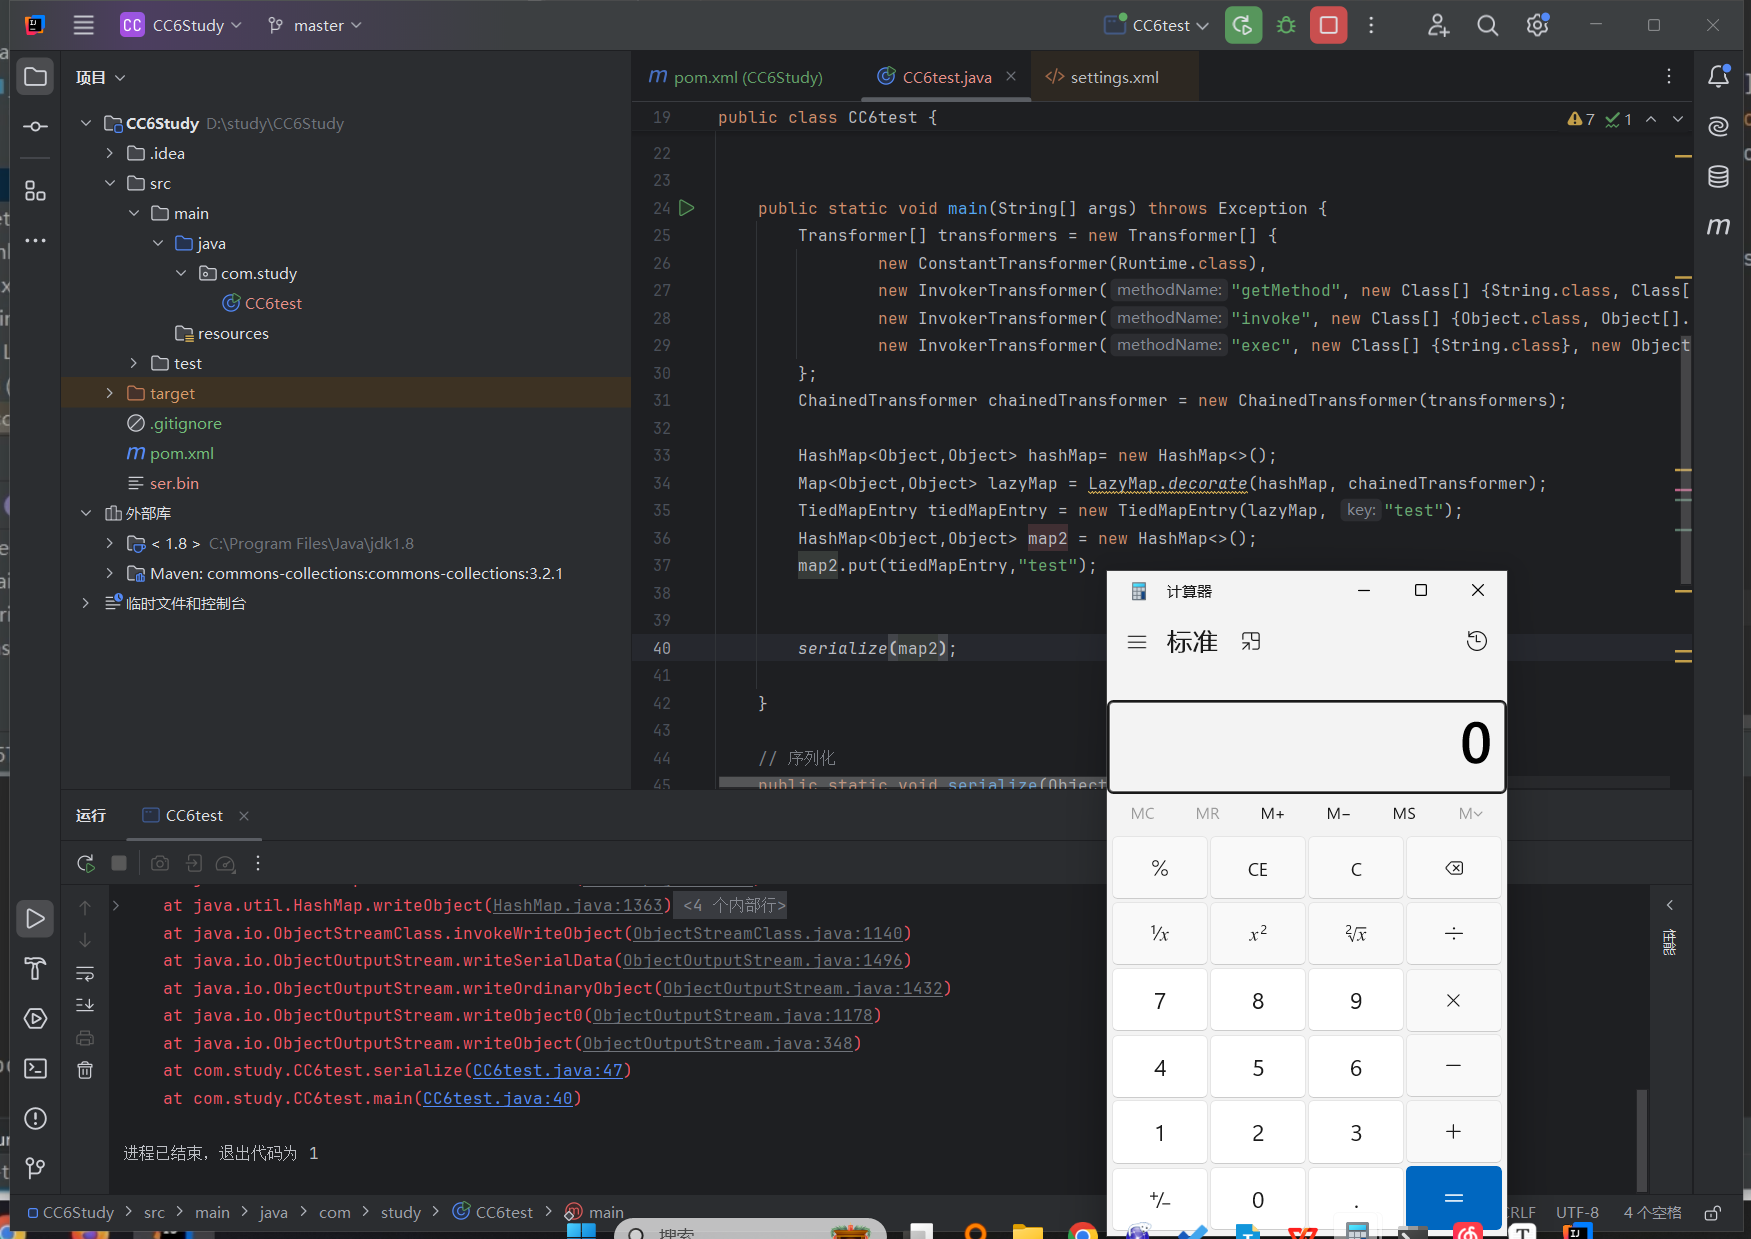Stop the process with the red stop button
The height and width of the screenshot is (1239, 1751).
[x=1329, y=25]
